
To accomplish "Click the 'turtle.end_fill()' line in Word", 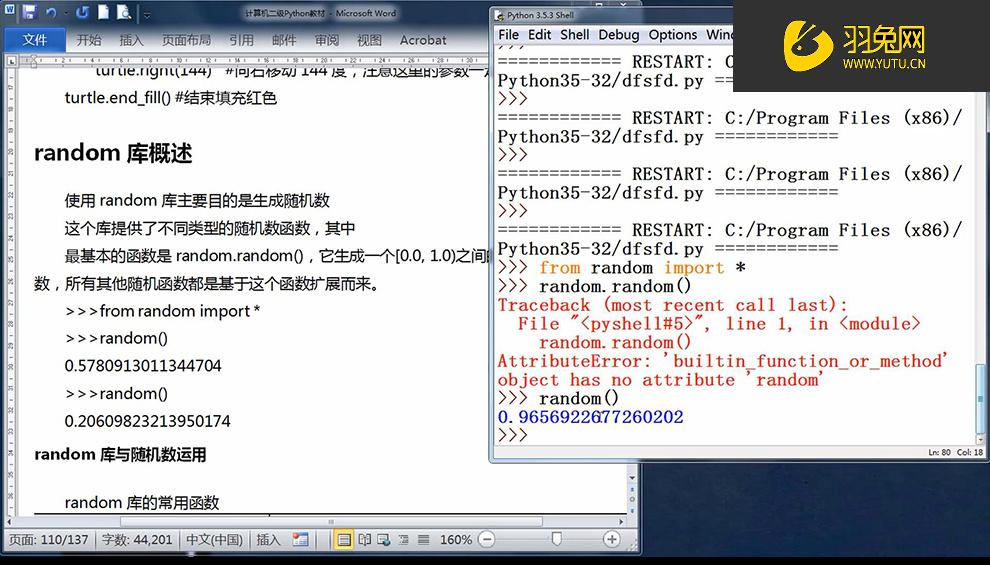I will tap(170, 98).
